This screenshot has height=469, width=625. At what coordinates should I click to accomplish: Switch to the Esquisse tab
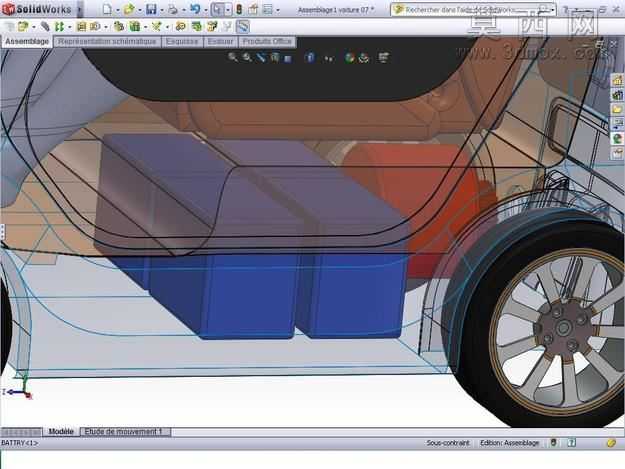click(x=182, y=41)
